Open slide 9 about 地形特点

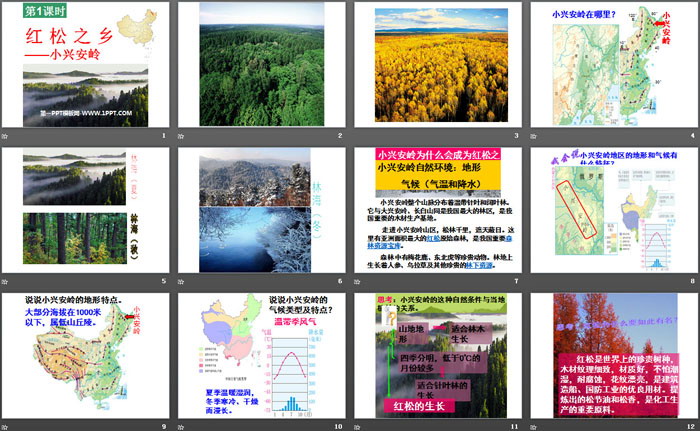tap(85, 356)
